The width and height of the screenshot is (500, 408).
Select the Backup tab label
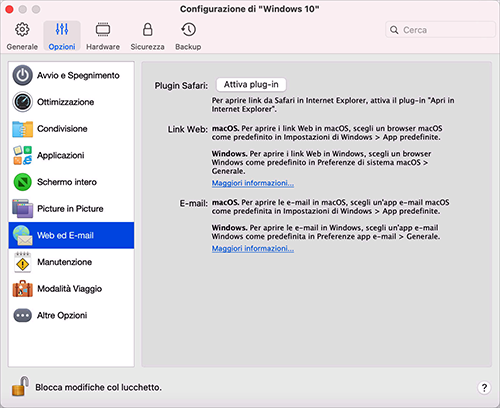pos(188,47)
